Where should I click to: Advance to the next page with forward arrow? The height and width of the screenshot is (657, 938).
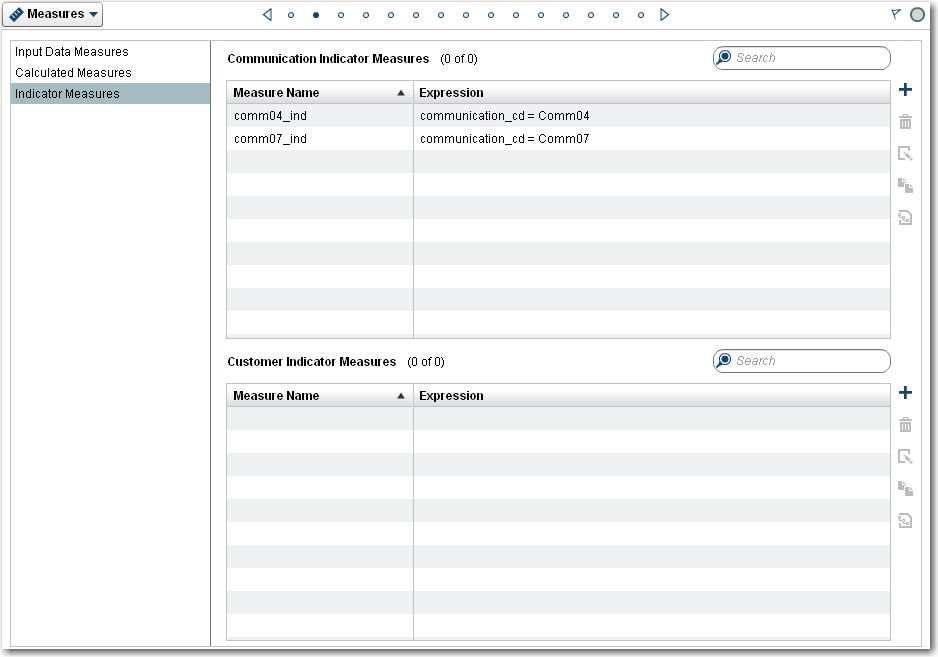[x=663, y=15]
